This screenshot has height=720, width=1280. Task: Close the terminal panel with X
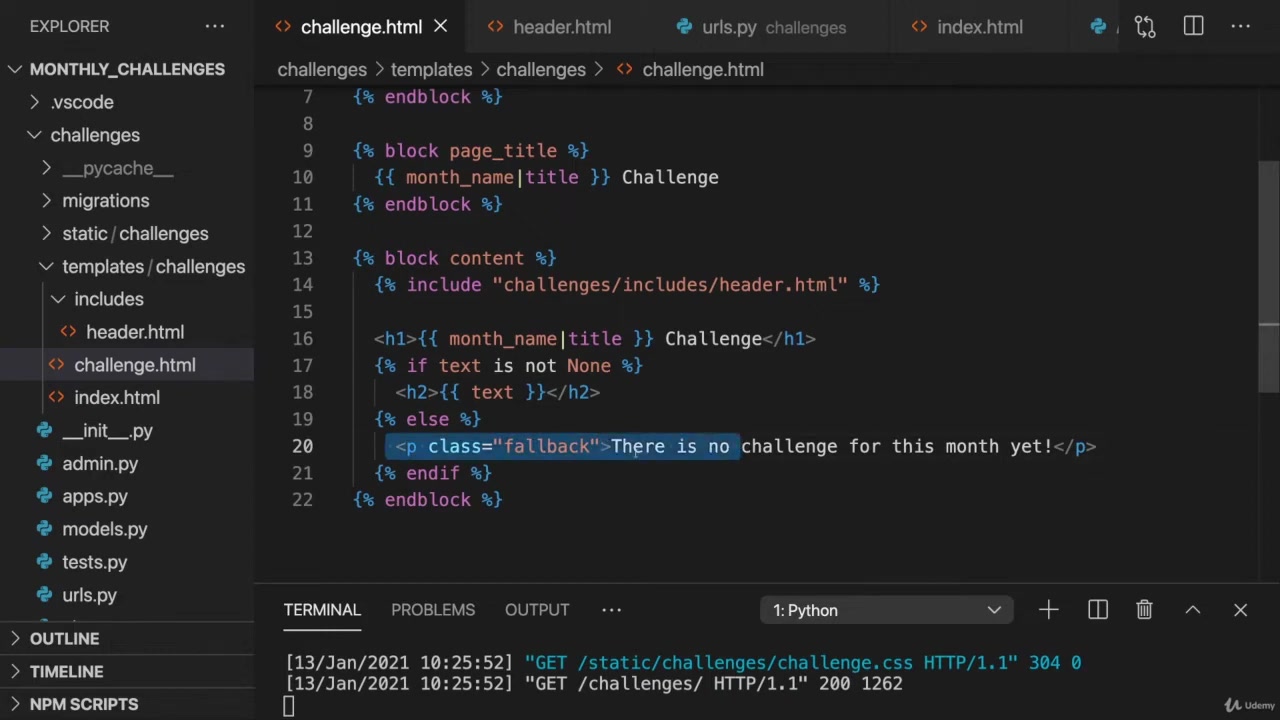tap(1240, 610)
